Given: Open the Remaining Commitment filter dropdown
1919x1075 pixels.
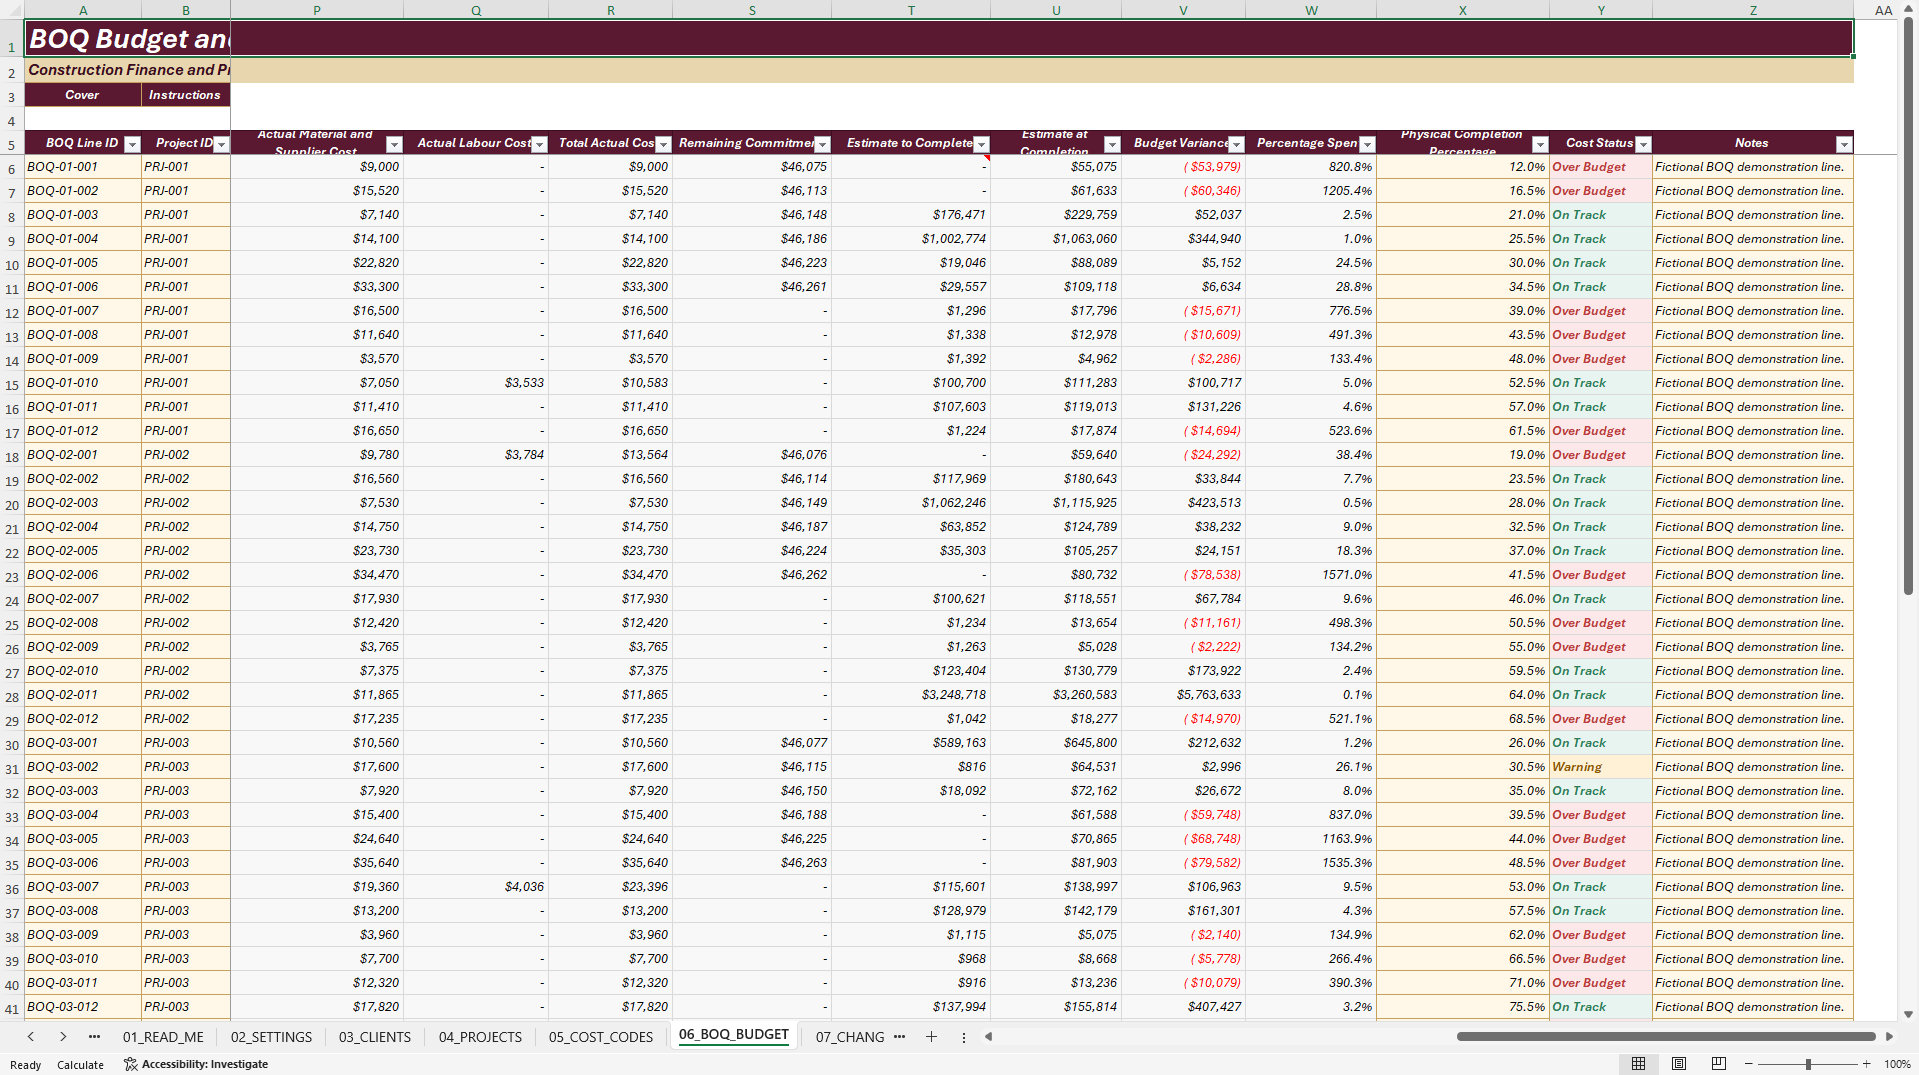Looking at the screenshot, I should pyautogui.click(x=822, y=144).
